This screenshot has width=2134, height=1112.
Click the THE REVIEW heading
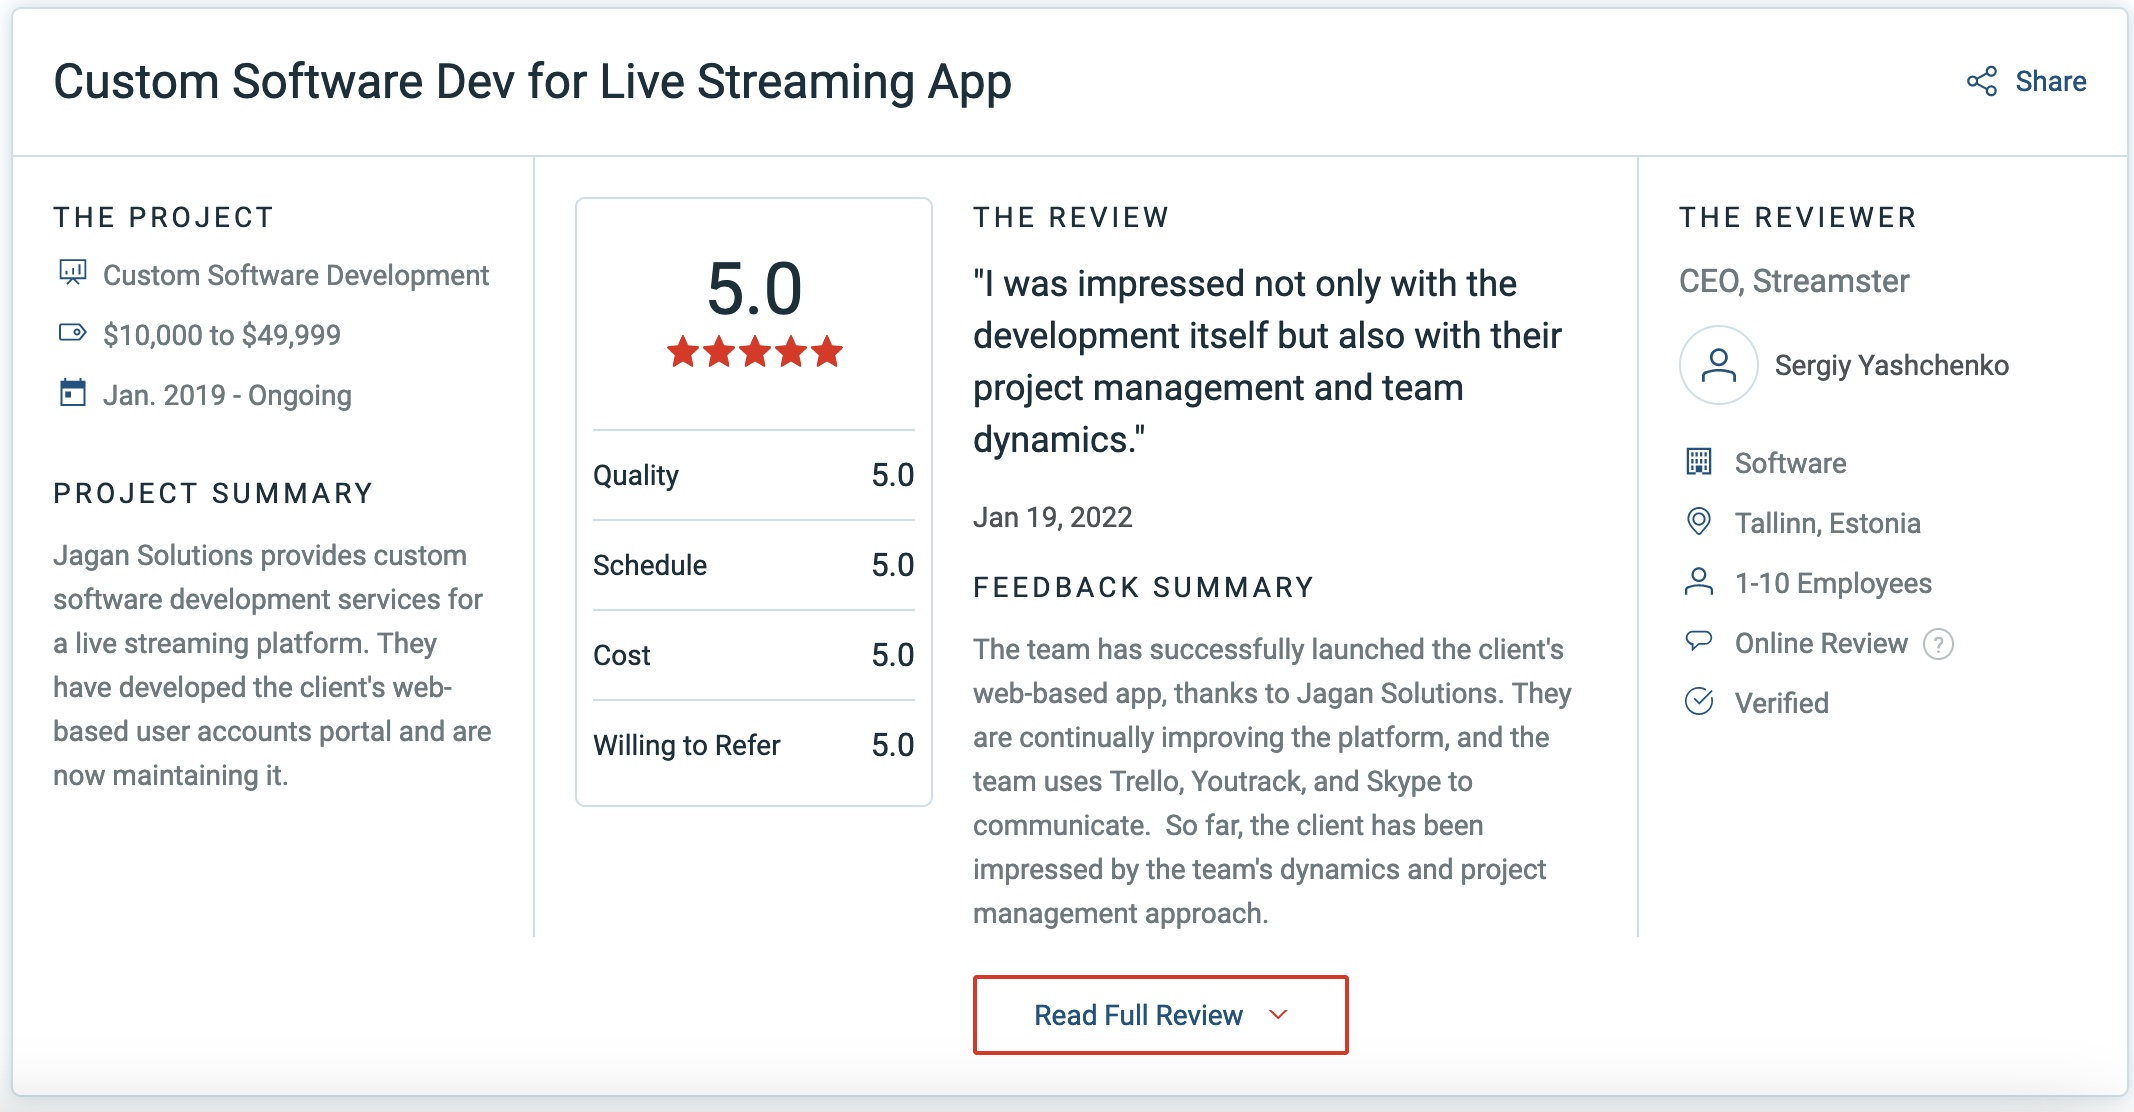coord(1071,217)
